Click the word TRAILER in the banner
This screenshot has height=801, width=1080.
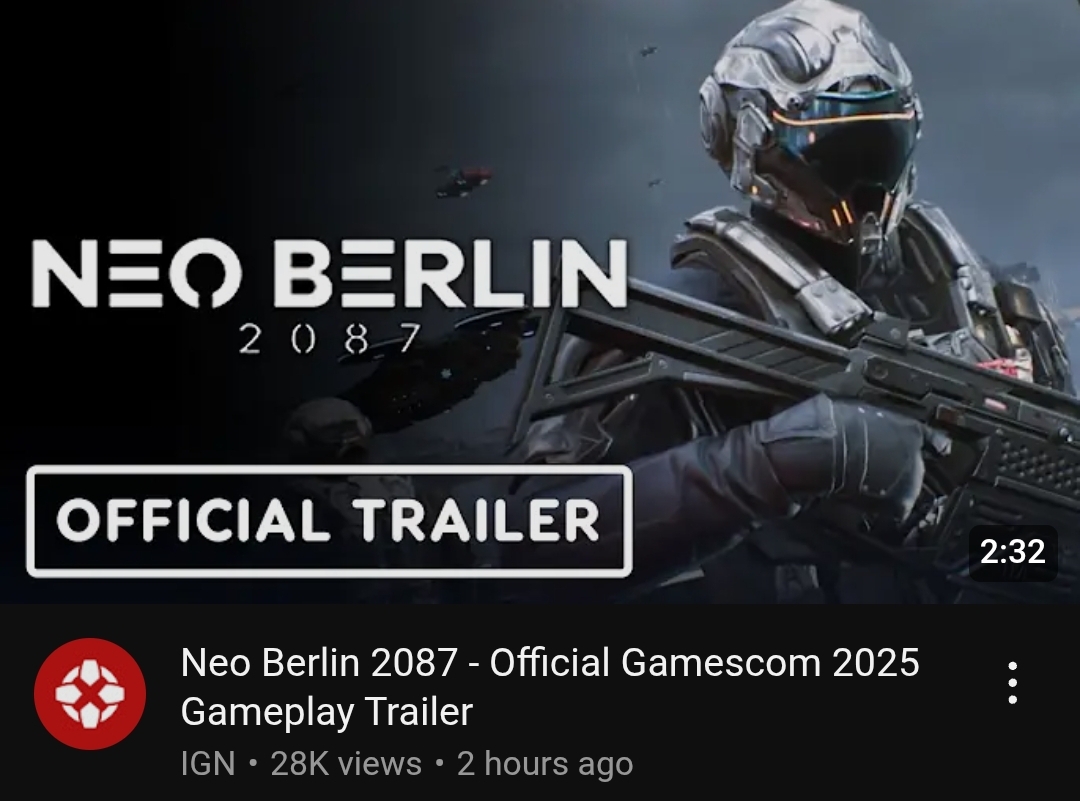(477, 520)
